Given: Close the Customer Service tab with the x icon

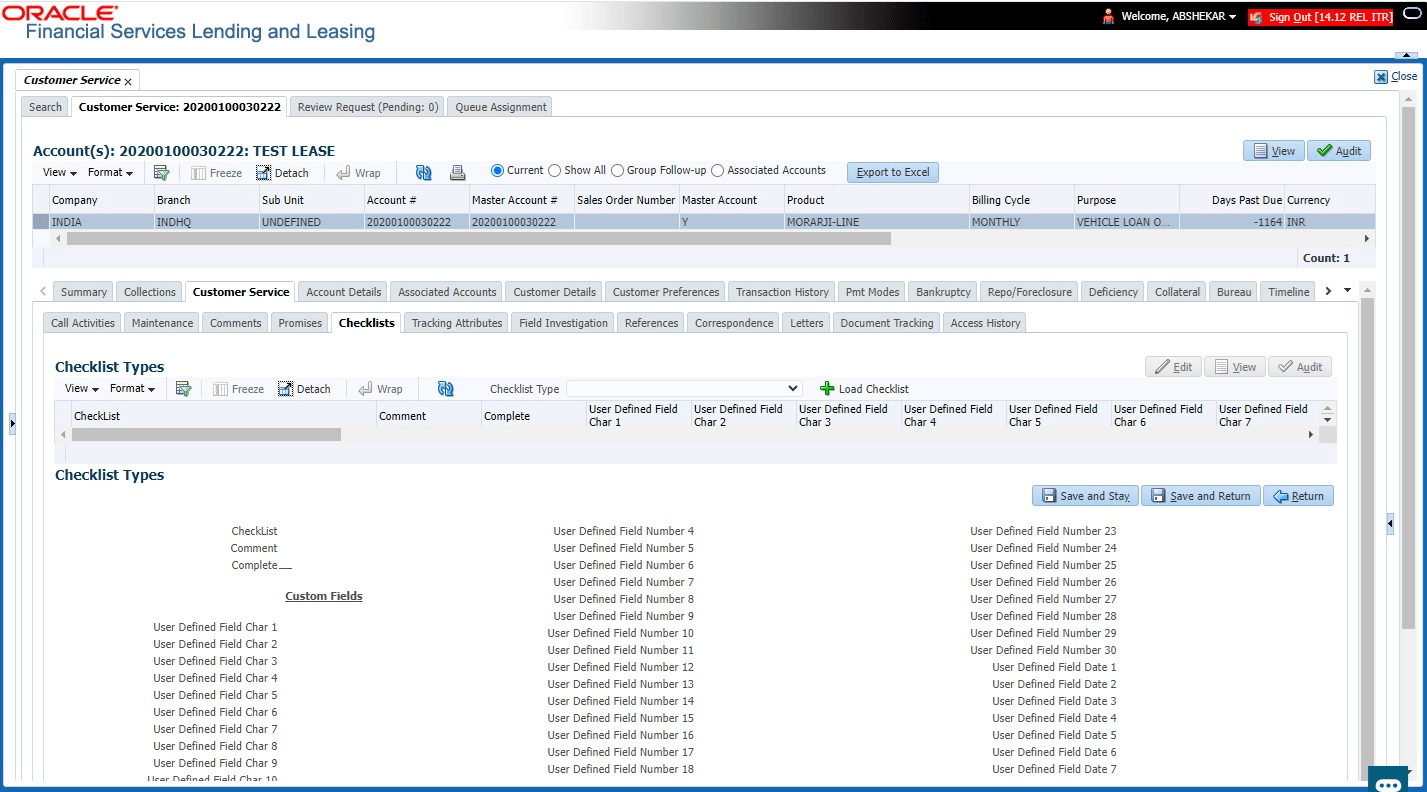Looking at the screenshot, I should (x=128, y=81).
